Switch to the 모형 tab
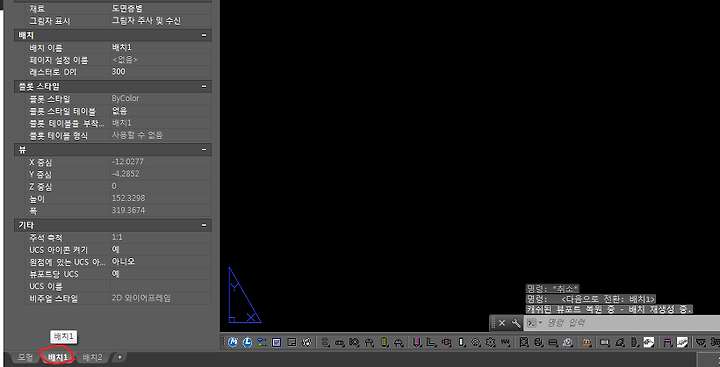 point(25,357)
